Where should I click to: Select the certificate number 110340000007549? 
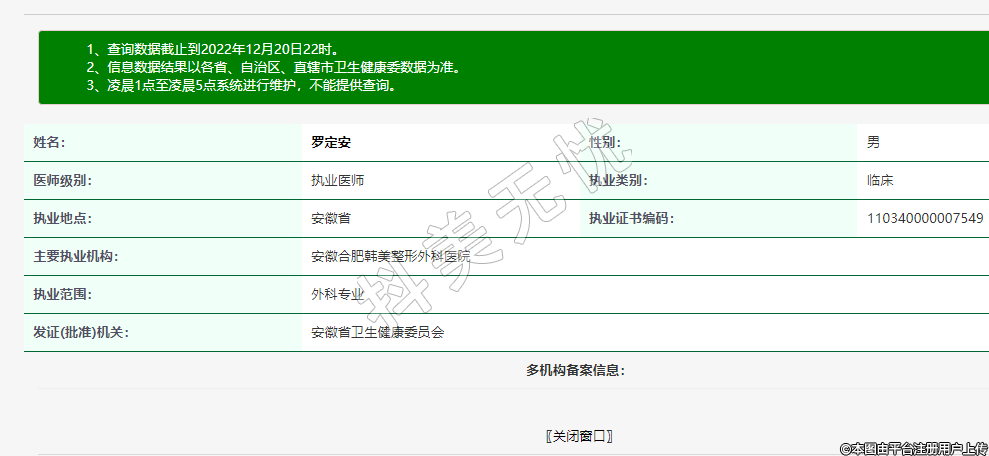click(925, 219)
